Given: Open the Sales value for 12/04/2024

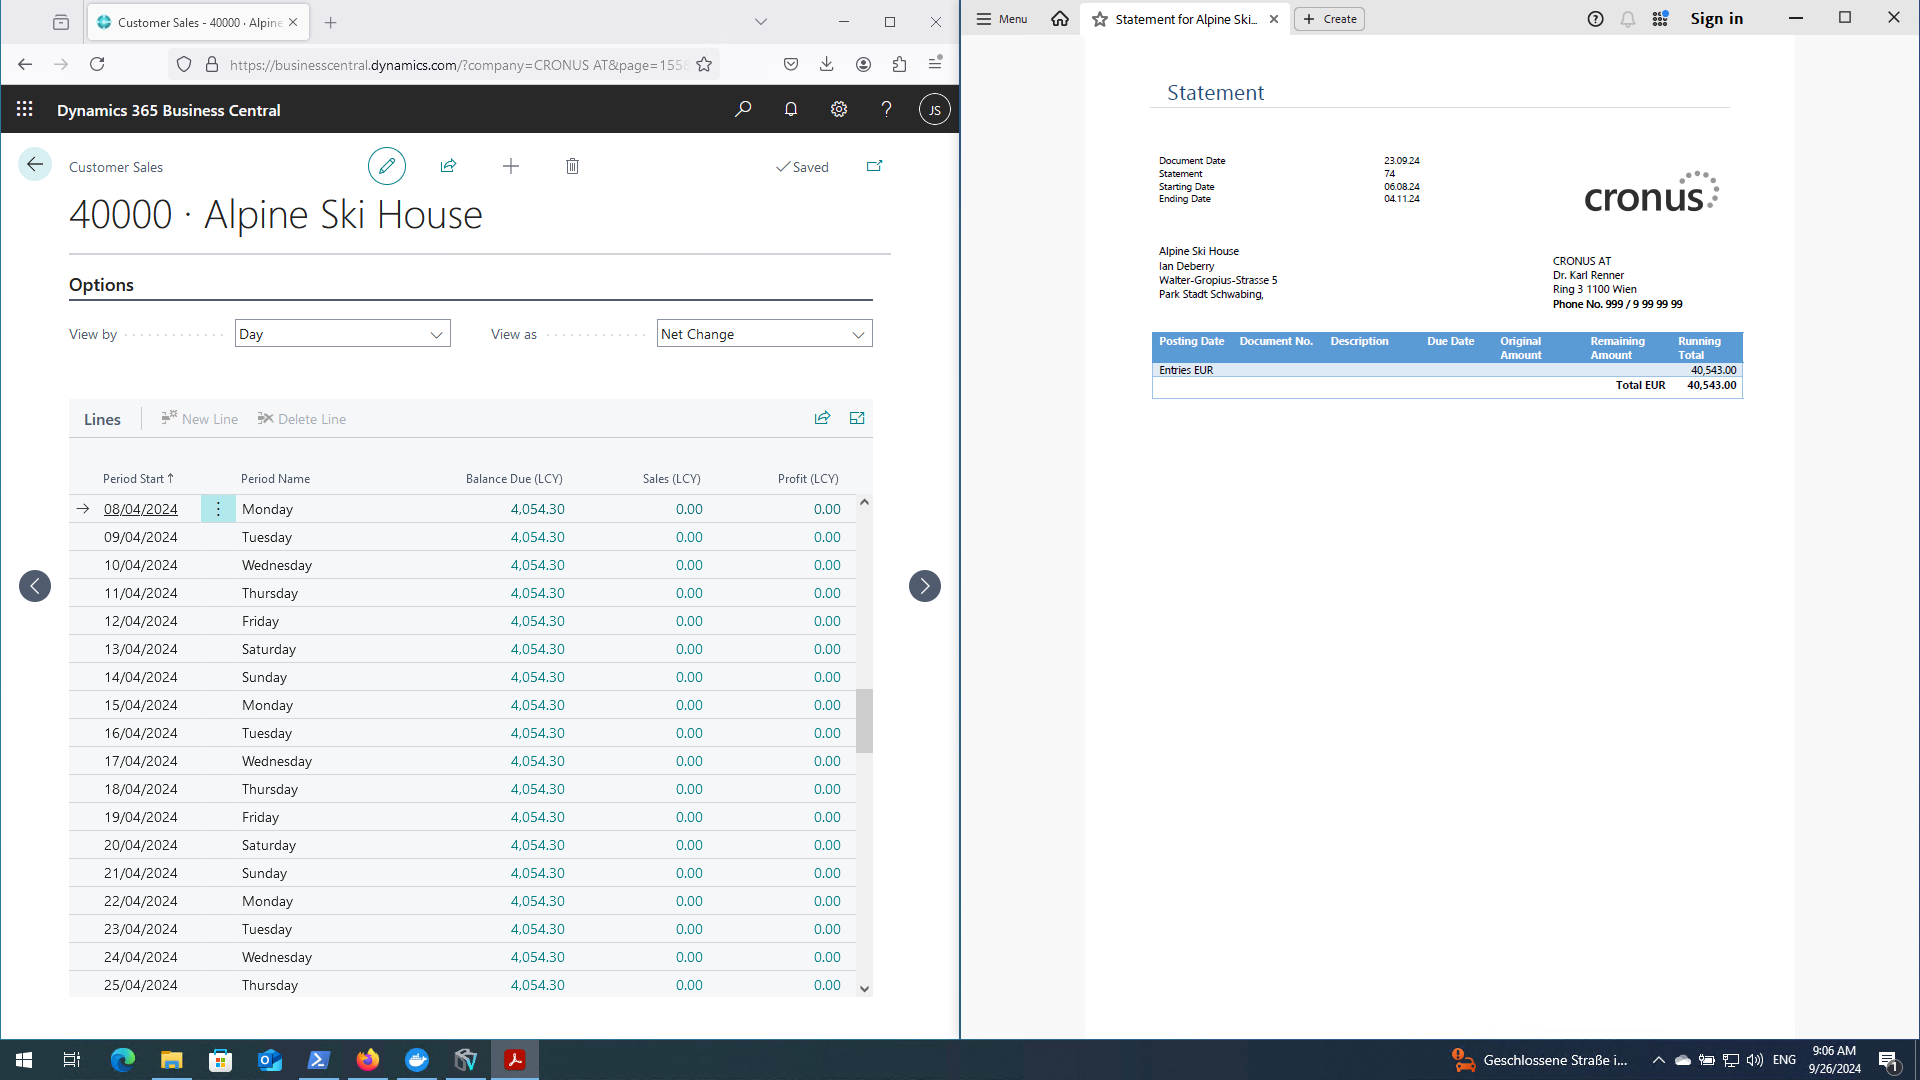Looking at the screenshot, I should pos(689,621).
